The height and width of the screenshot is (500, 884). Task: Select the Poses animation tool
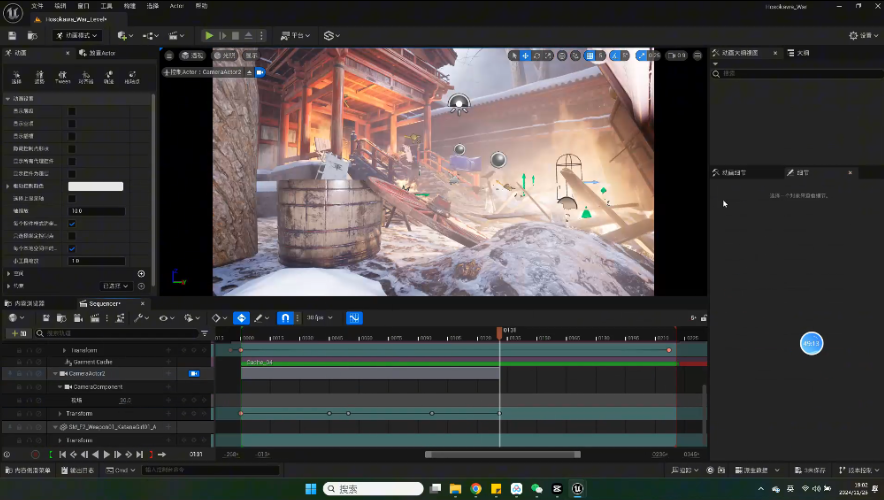(x=39, y=77)
